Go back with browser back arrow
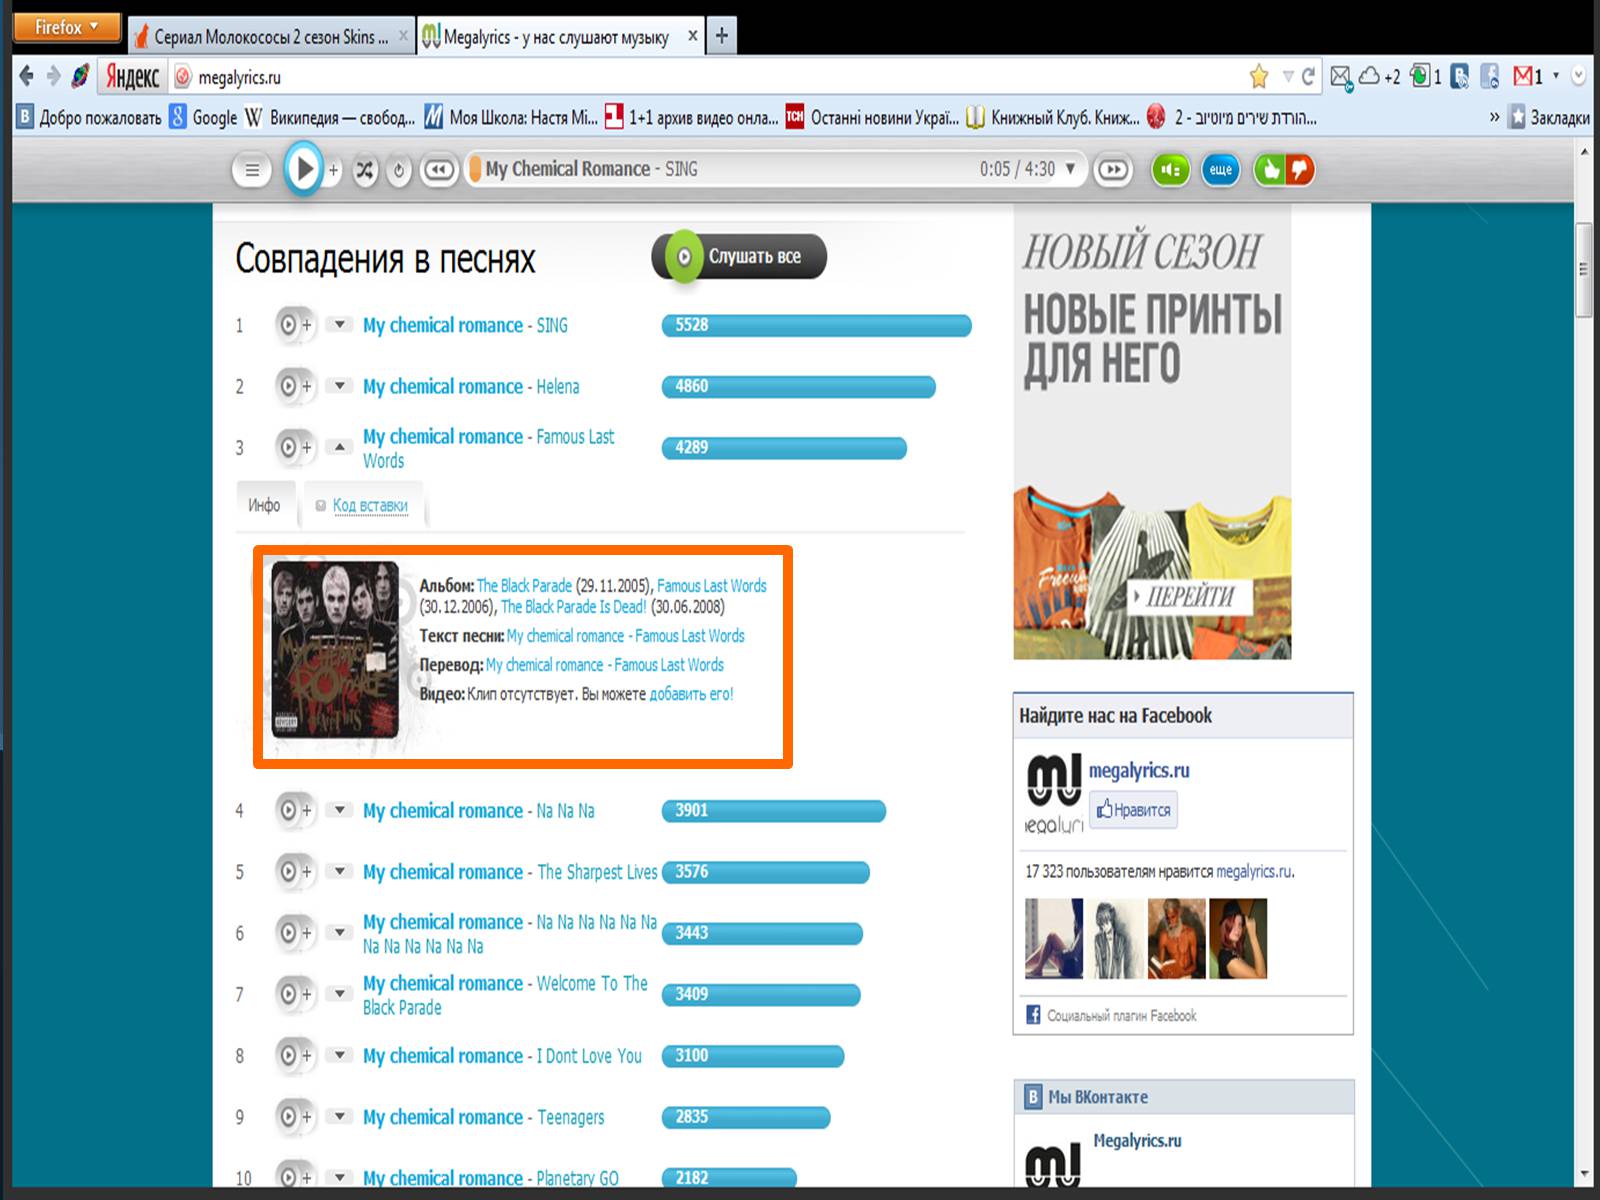The image size is (1600, 1200). tap(27, 76)
